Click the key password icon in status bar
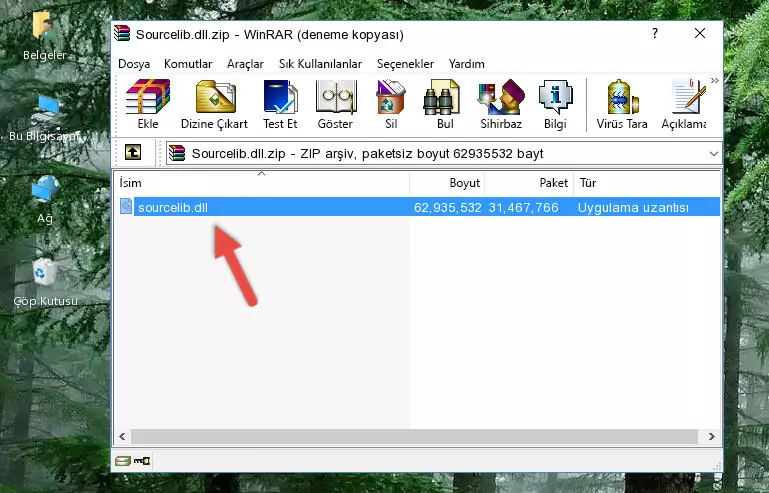The image size is (769, 493). click(142, 460)
